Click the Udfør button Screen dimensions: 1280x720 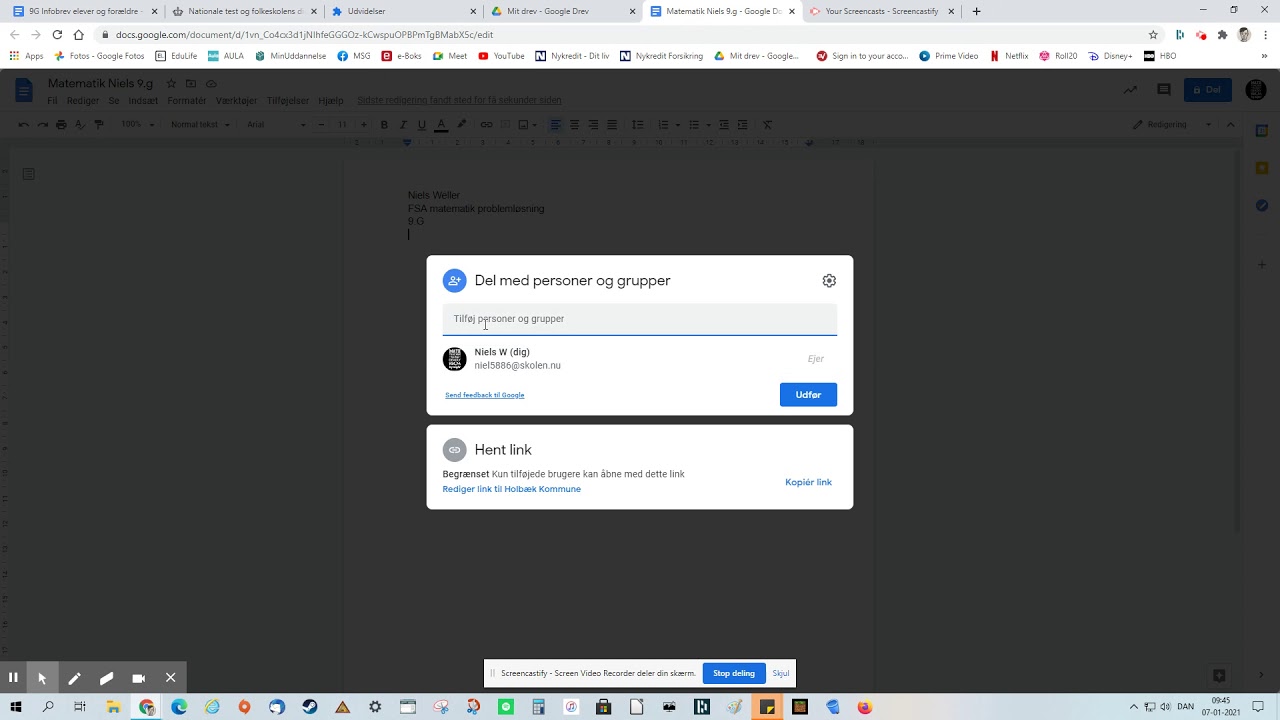tap(808, 395)
